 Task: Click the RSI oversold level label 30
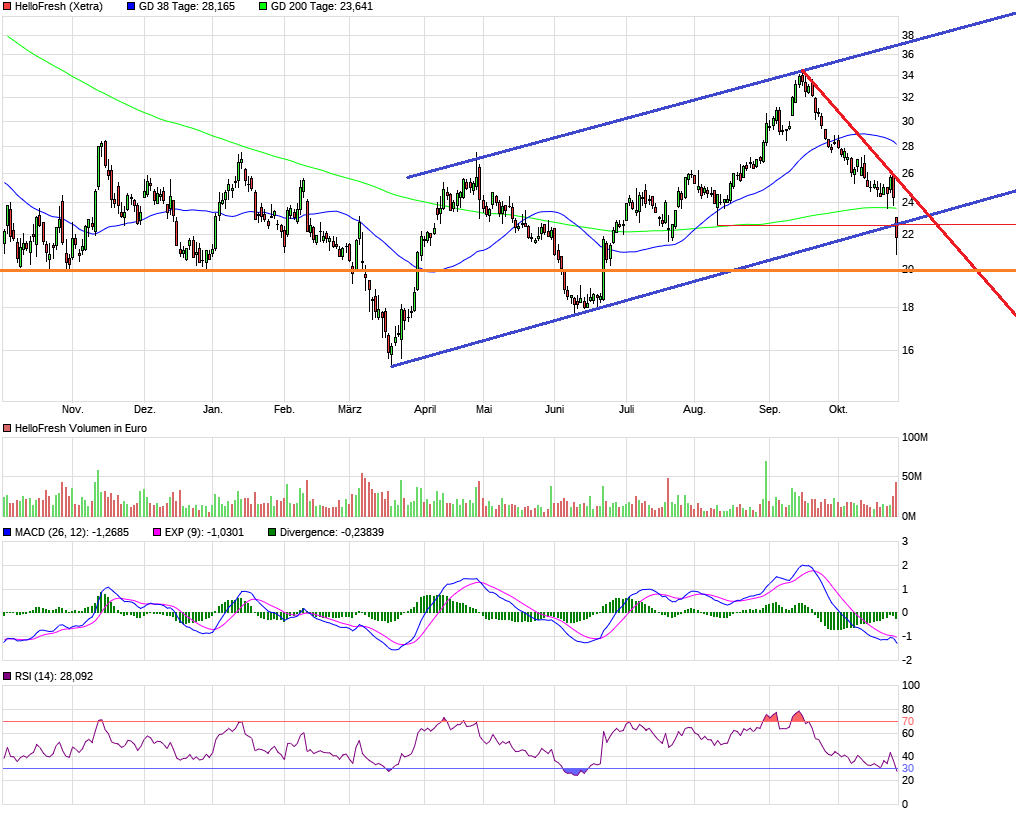click(908, 769)
